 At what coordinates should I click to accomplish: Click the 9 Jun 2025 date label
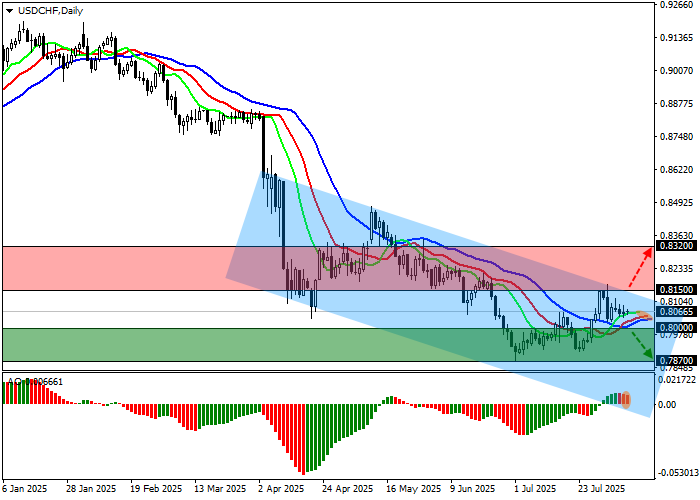(x=473, y=489)
